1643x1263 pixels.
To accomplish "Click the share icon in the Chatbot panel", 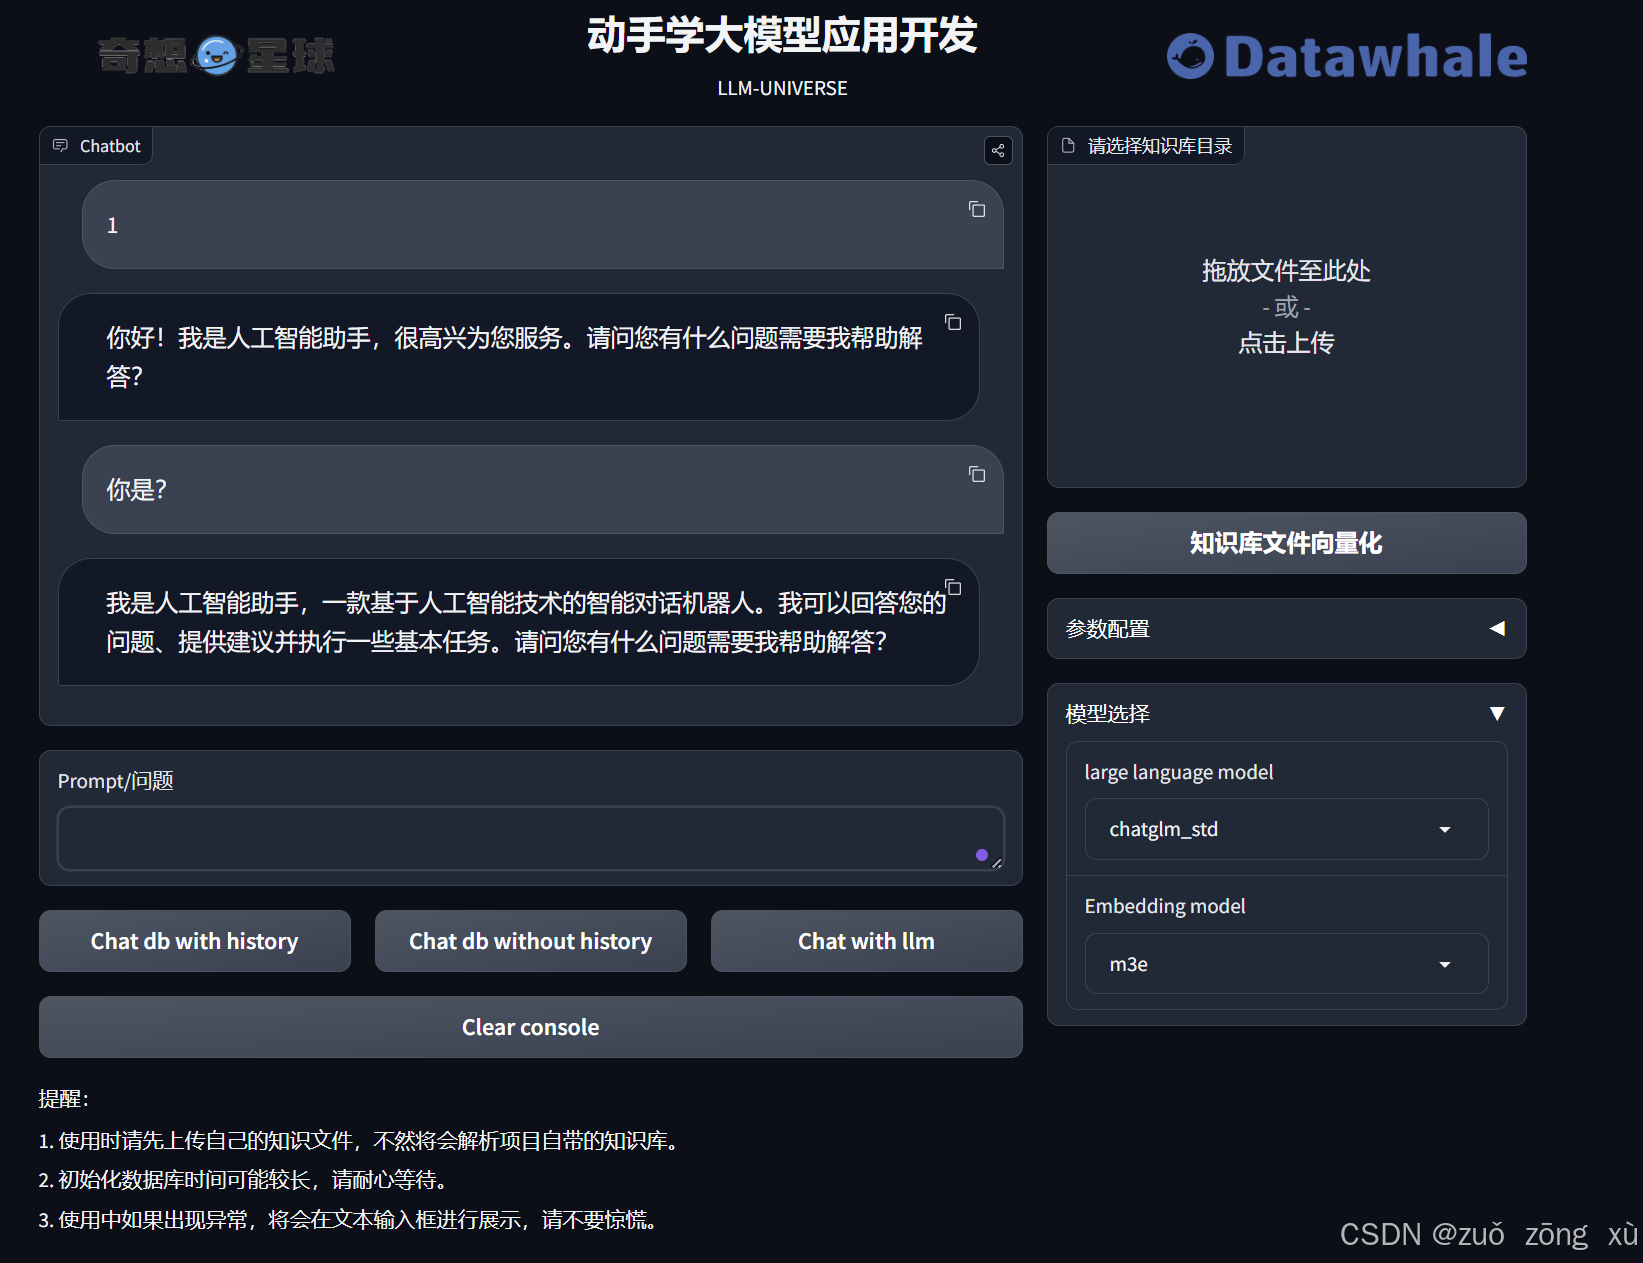I will [x=997, y=150].
